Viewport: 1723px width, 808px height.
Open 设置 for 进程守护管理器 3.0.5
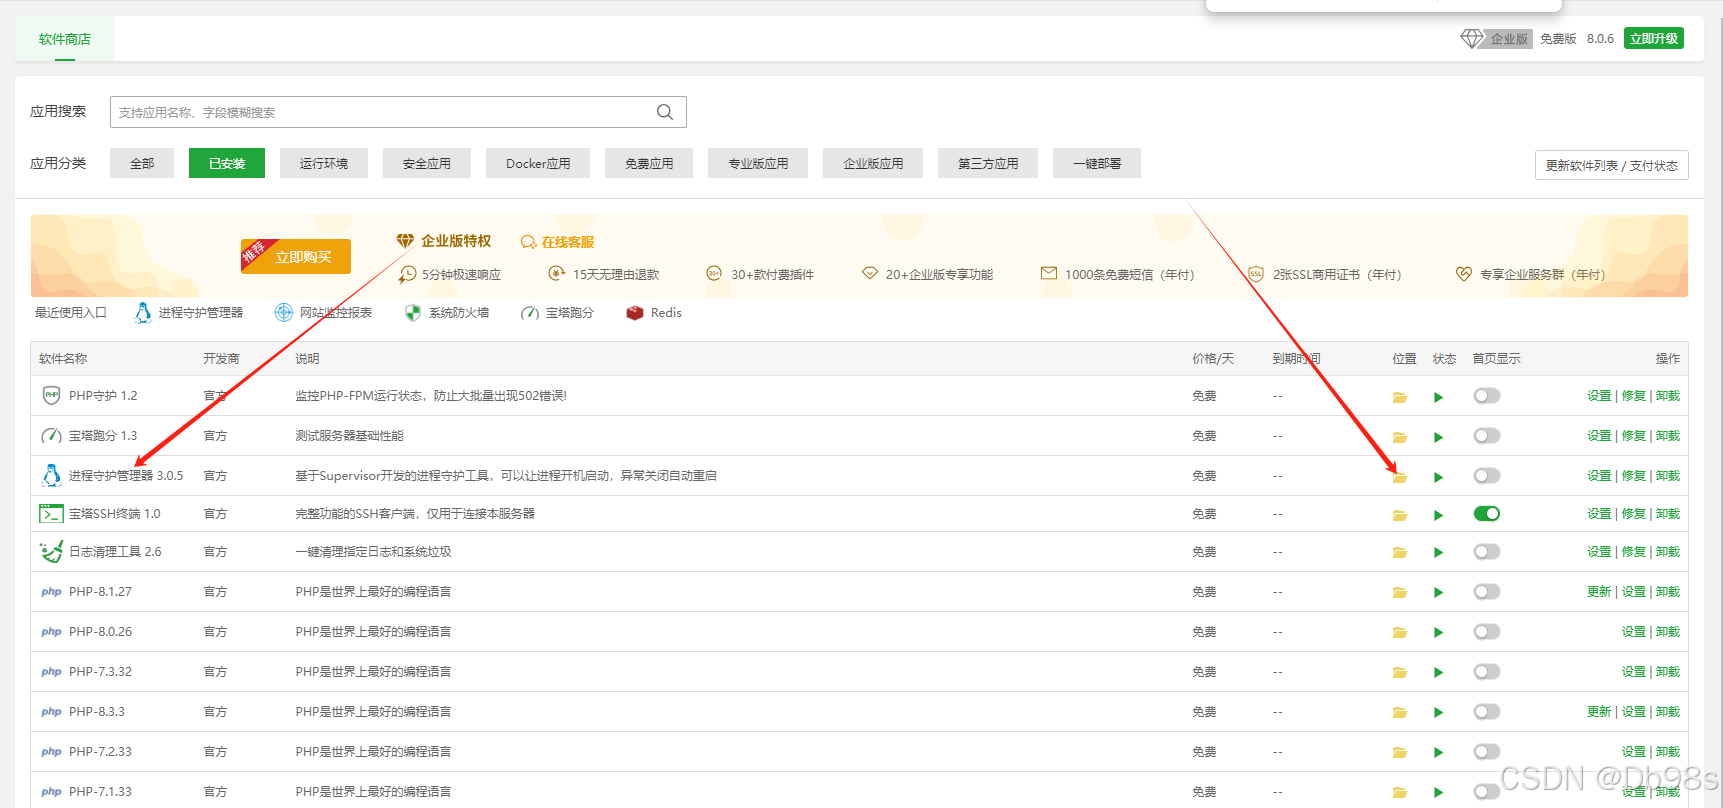pyautogui.click(x=1599, y=476)
